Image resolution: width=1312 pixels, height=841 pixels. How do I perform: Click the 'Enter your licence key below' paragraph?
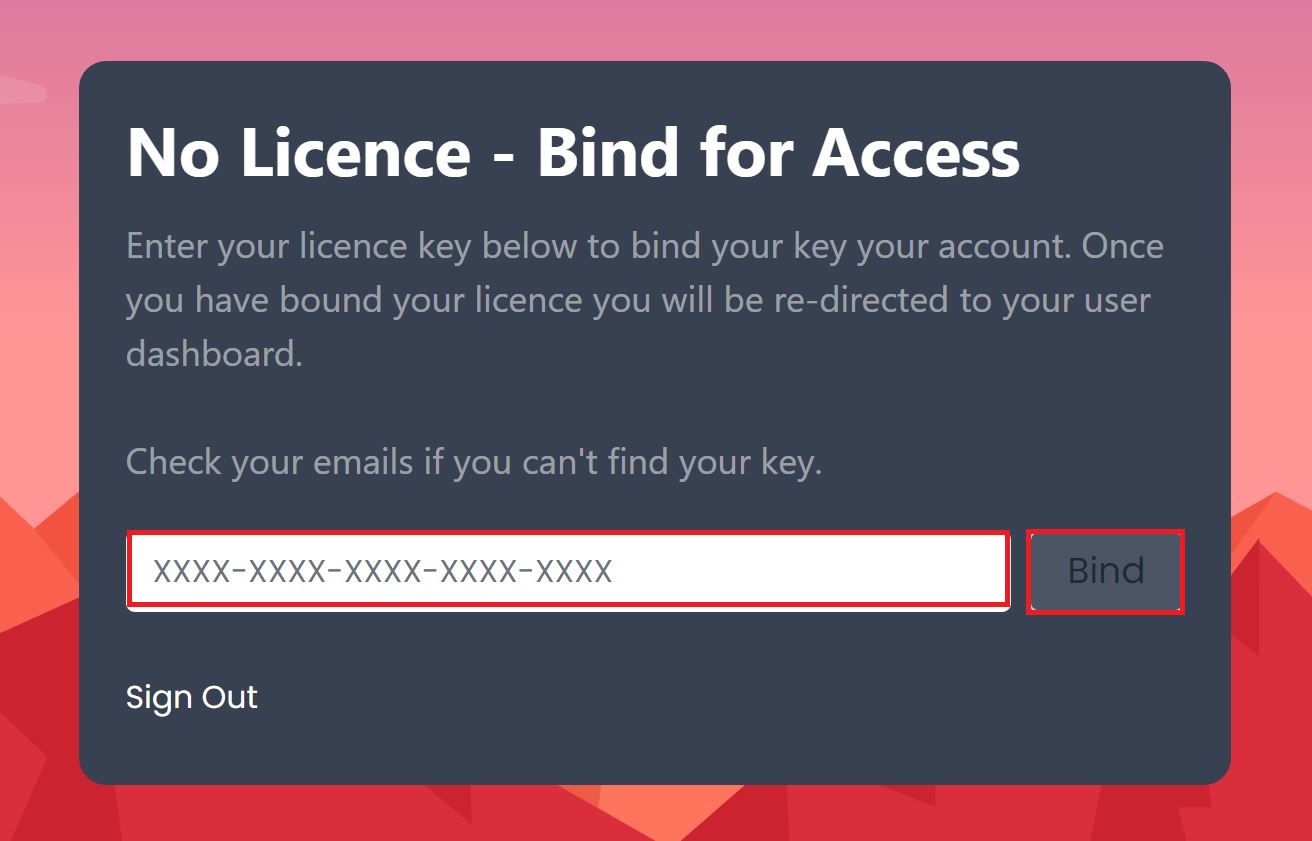[x=644, y=300]
